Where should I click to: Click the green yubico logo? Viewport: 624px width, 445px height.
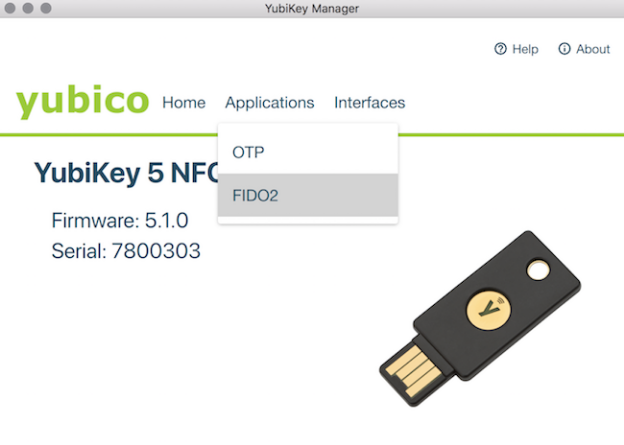tap(82, 101)
